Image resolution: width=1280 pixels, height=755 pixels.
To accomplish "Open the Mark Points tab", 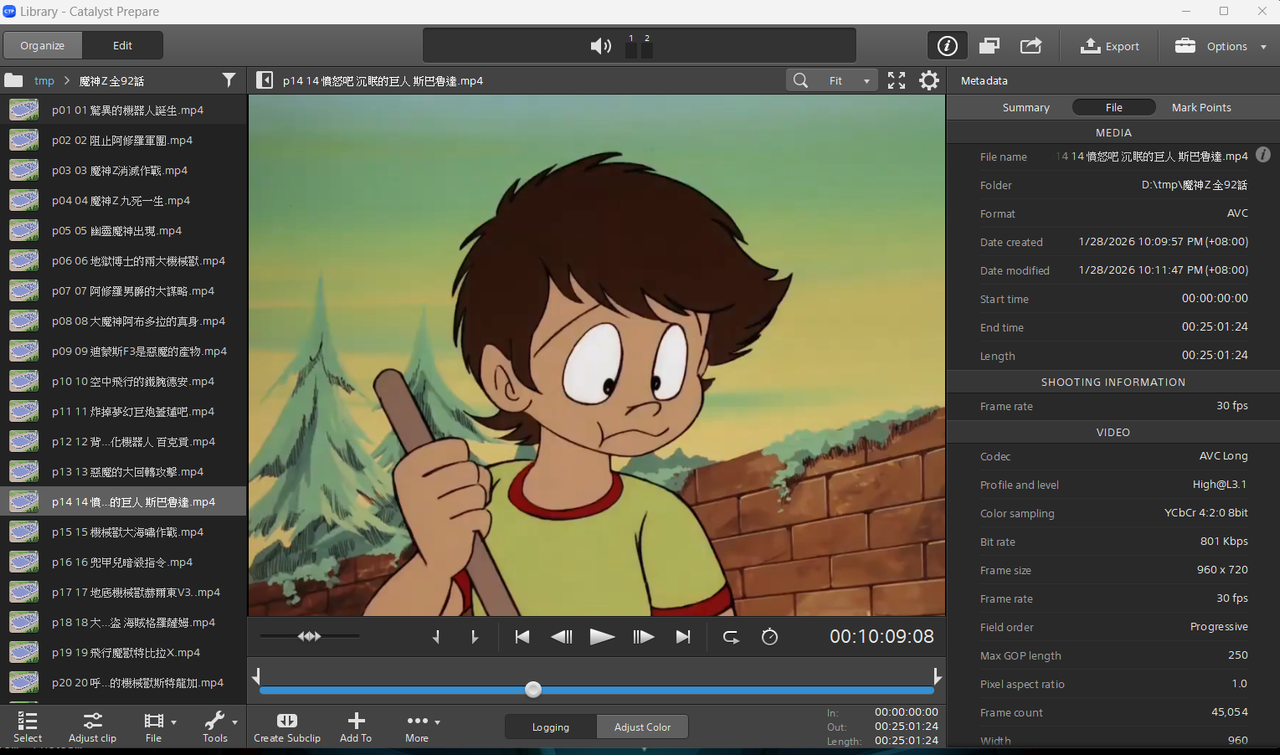I will click(x=1201, y=107).
